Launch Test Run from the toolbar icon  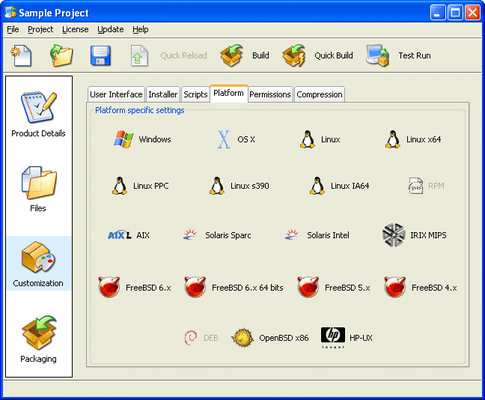click(378, 56)
